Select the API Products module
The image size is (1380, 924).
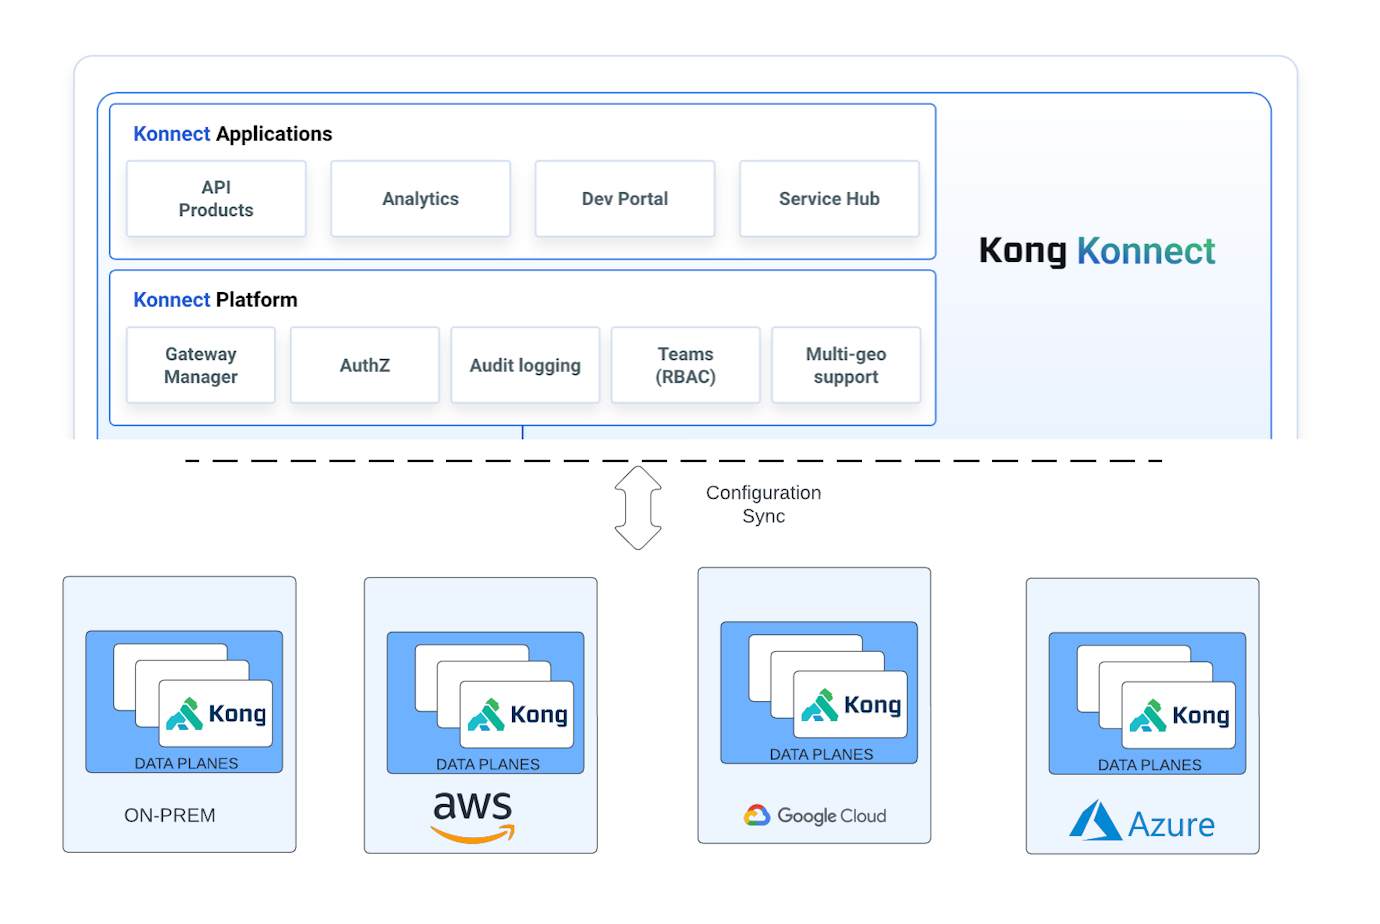tap(215, 198)
